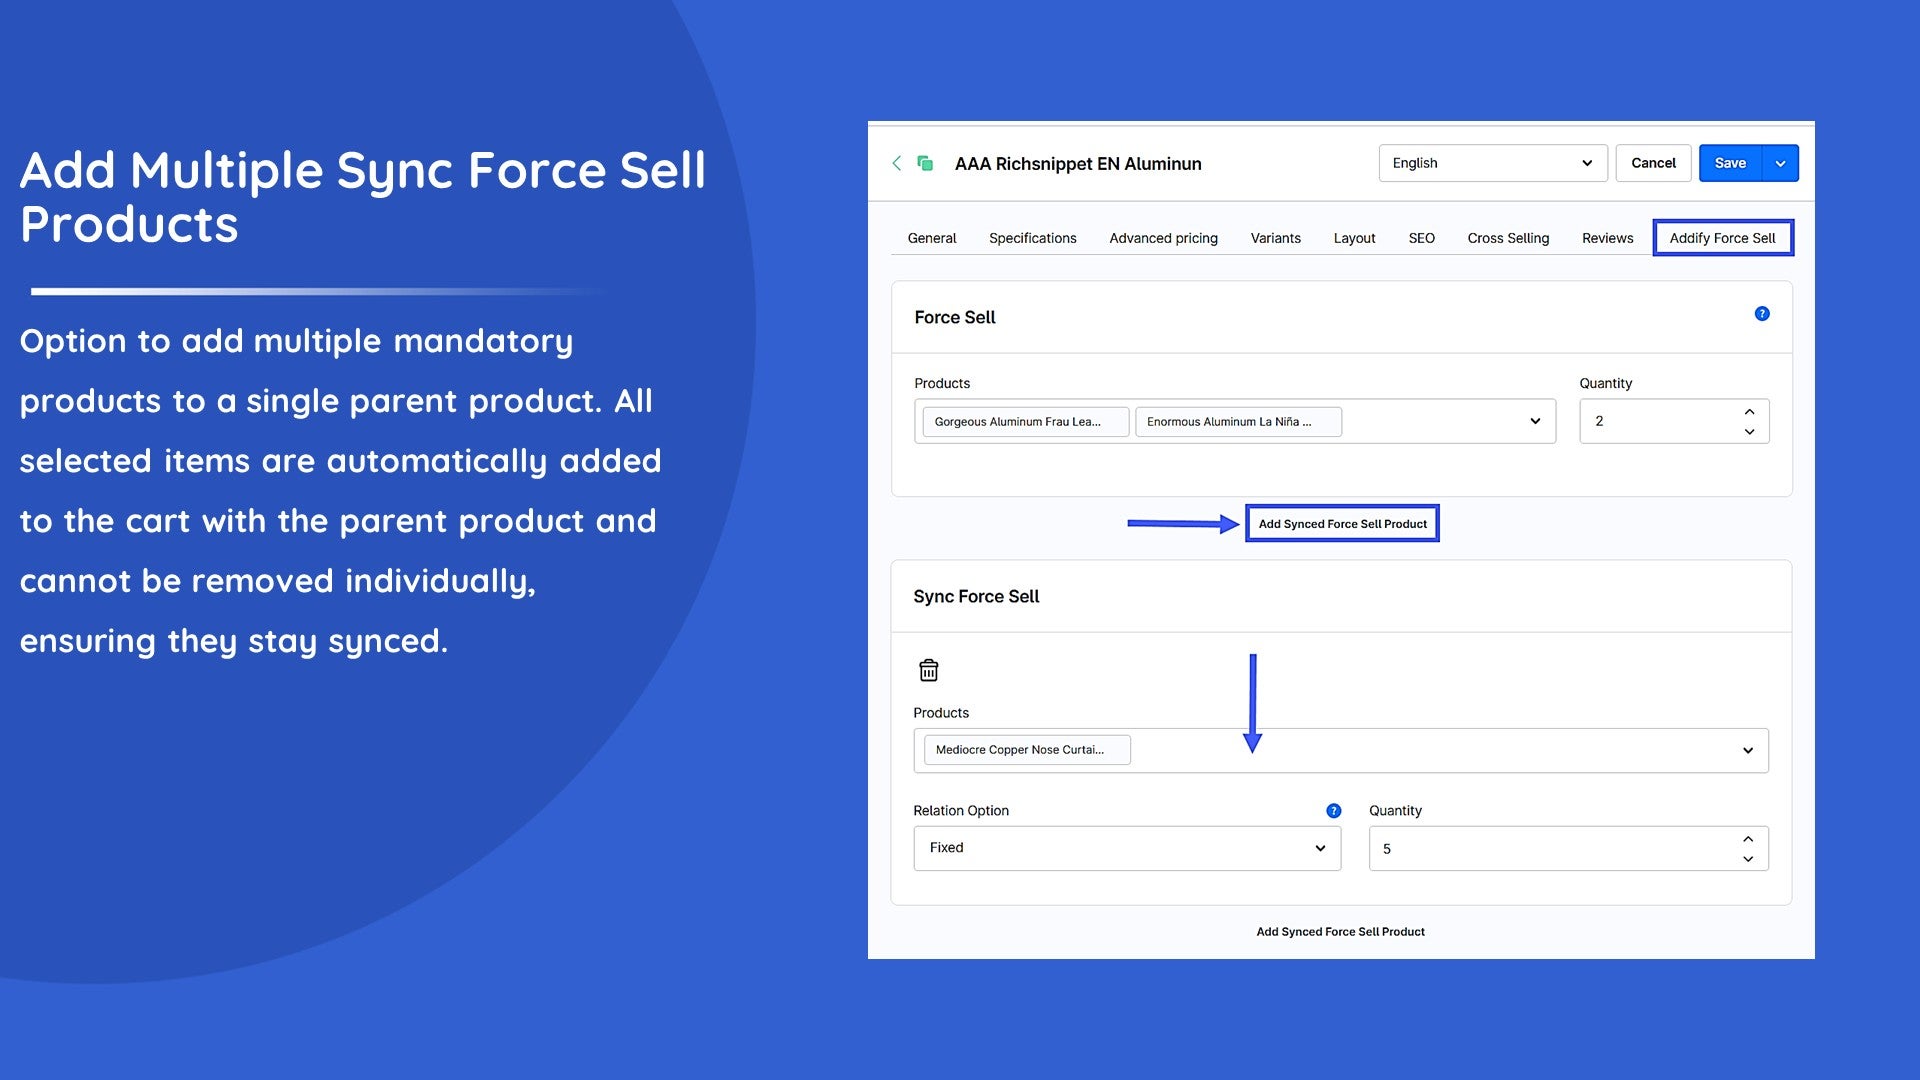This screenshot has width=1920, height=1080.
Task: Switch to the Addify Force Sell tab
Action: click(1722, 238)
